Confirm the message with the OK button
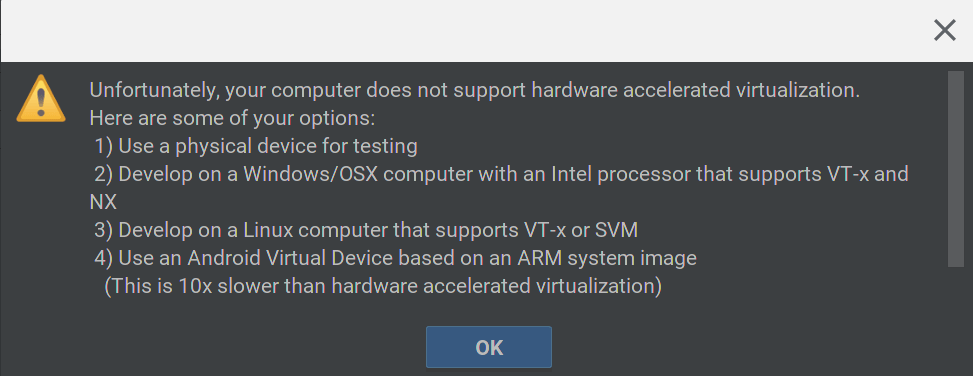This screenshot has height=376, width=973. [488, 347]
